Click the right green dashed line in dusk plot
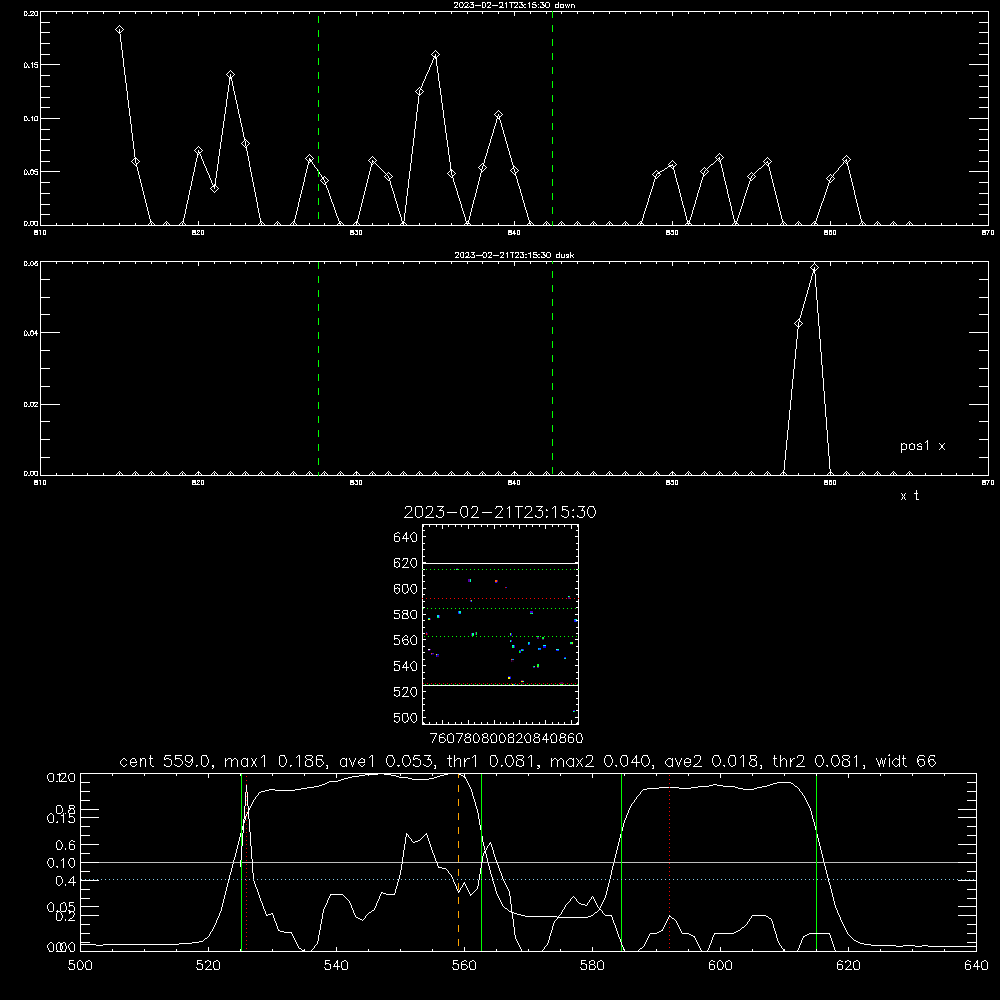1000x1000 pixels. (552, 368)
